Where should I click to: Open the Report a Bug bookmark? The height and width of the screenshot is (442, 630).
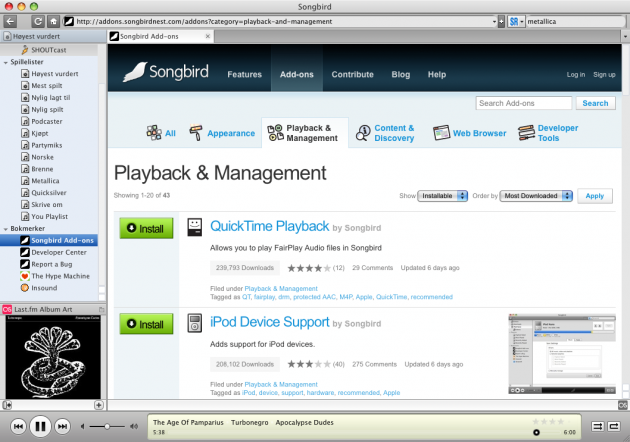(51, 264)
